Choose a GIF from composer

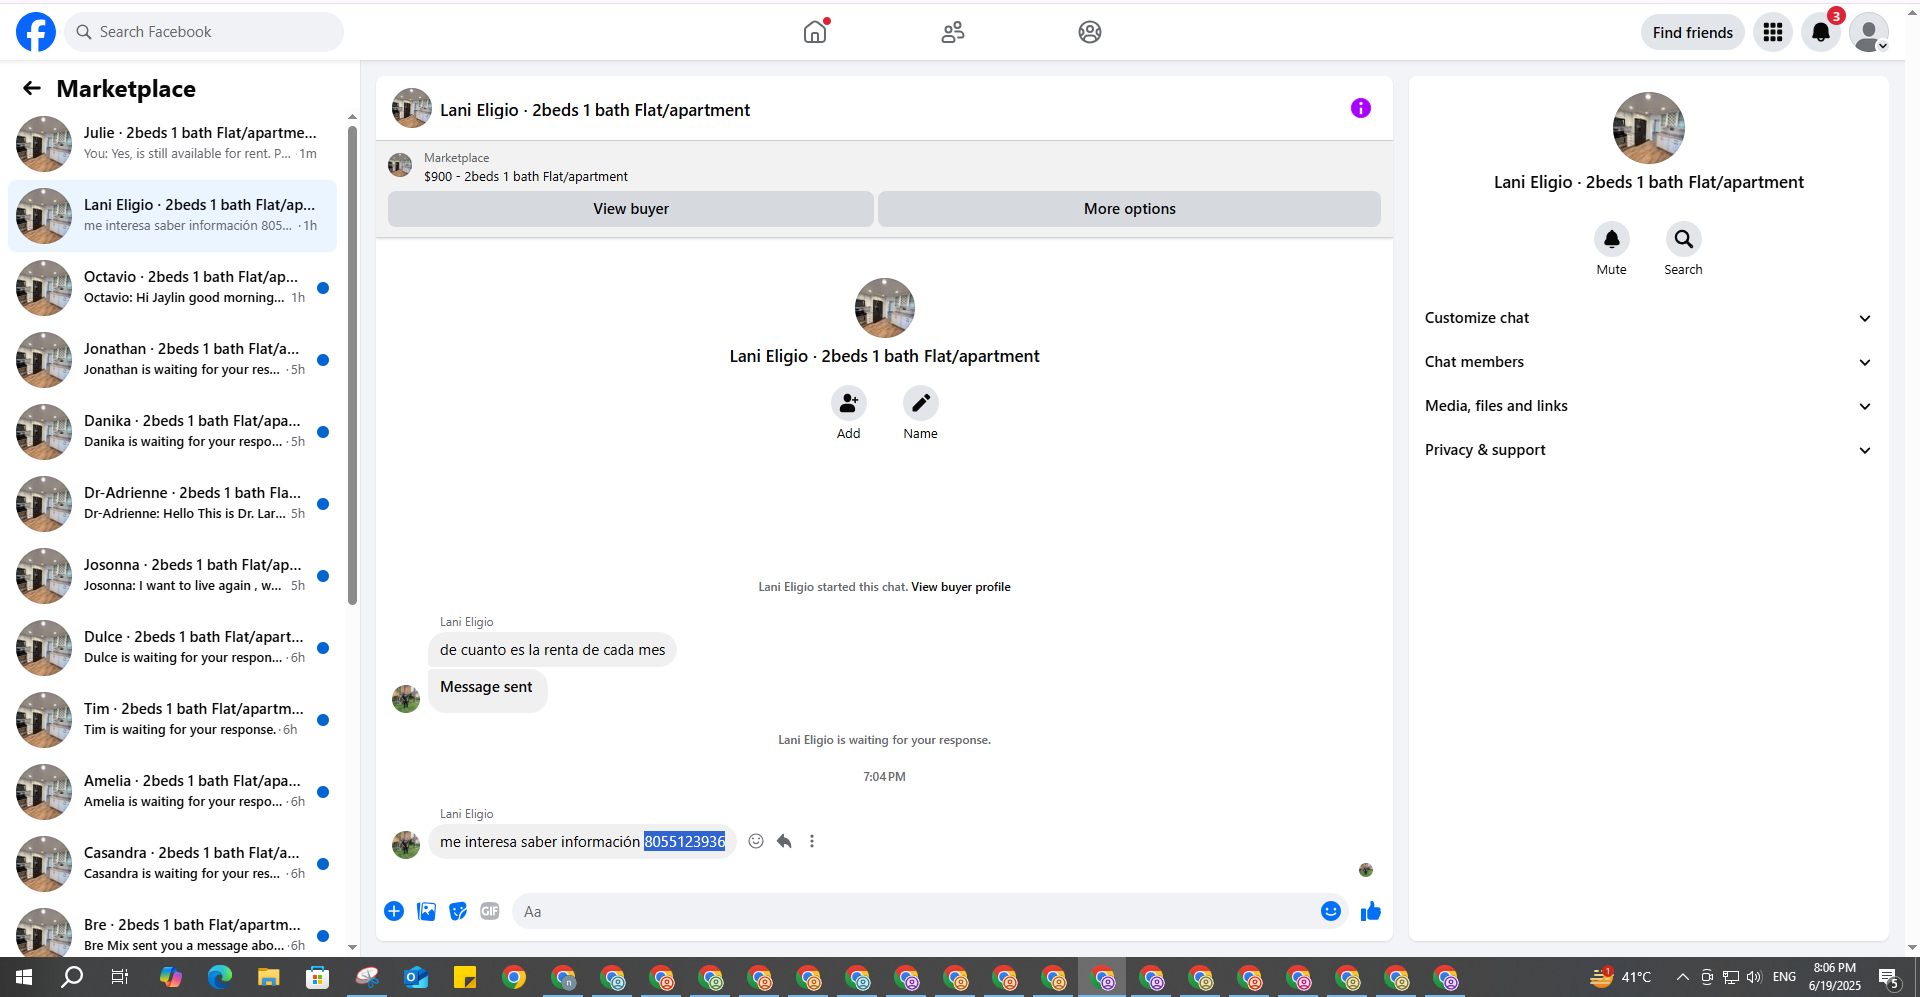click(x=490, y=911)
